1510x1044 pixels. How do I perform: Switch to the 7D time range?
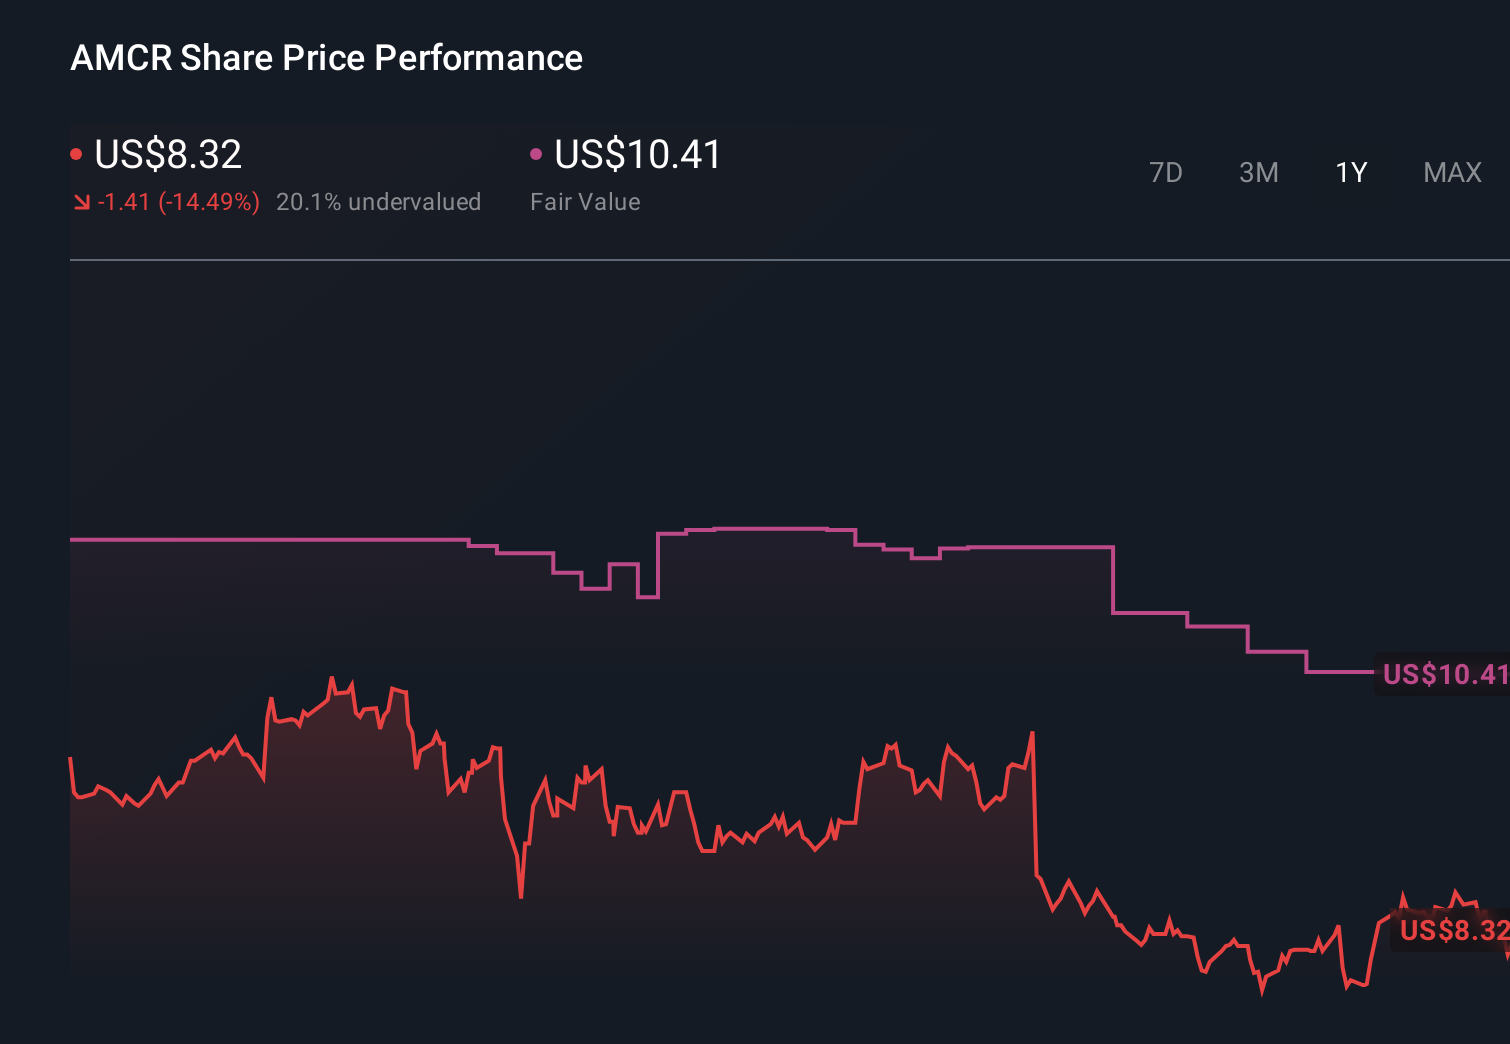tap(1166, 172)
